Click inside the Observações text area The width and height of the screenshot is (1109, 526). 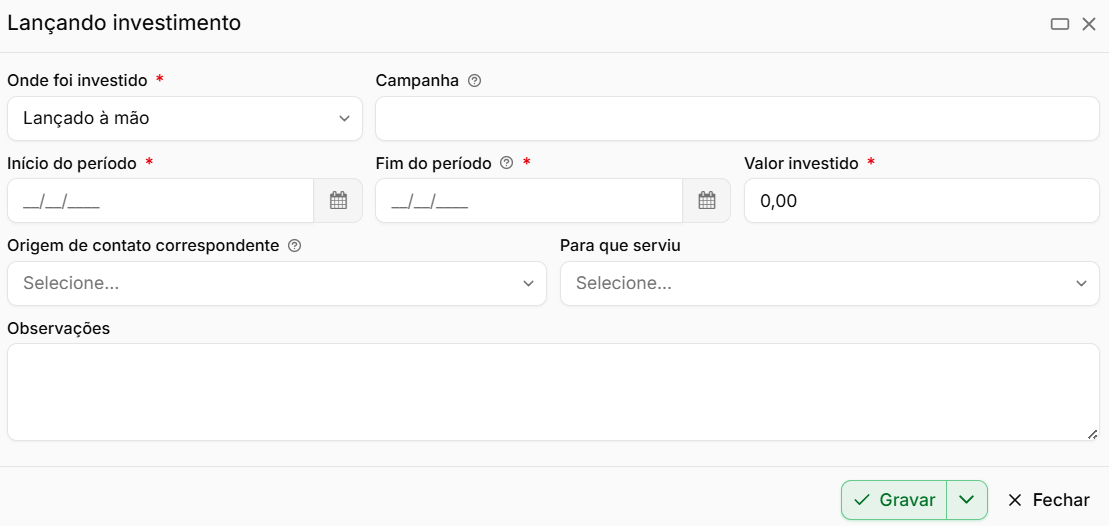pos(553,392)
